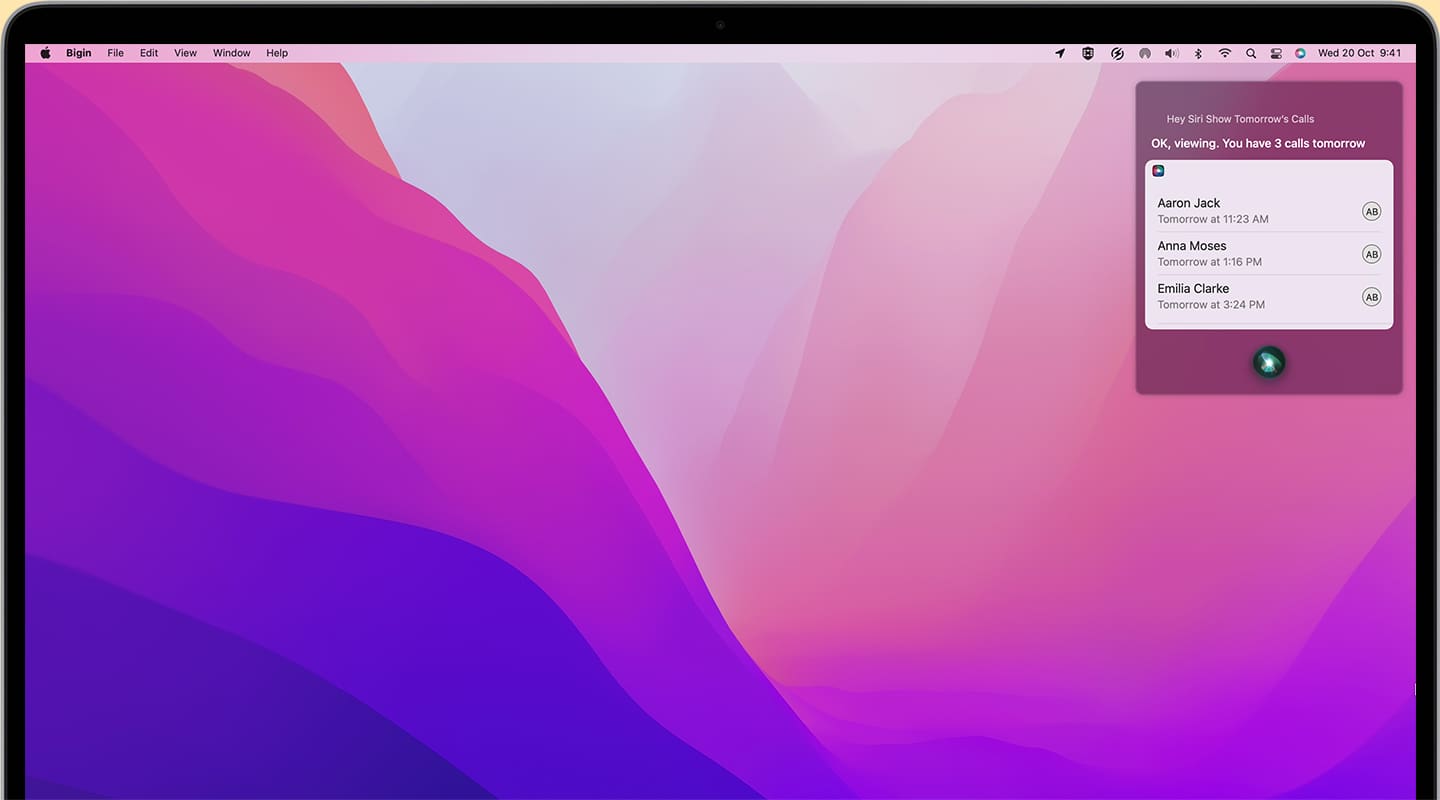Click the Emilia Clarke call entry

(1250, 296)
